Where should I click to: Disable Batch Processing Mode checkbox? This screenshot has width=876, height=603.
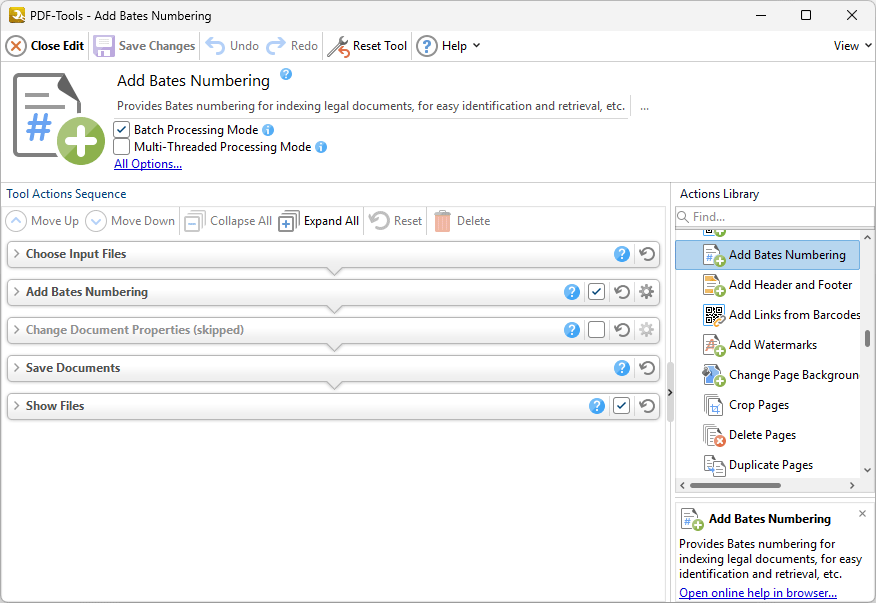tap(122, 130)
